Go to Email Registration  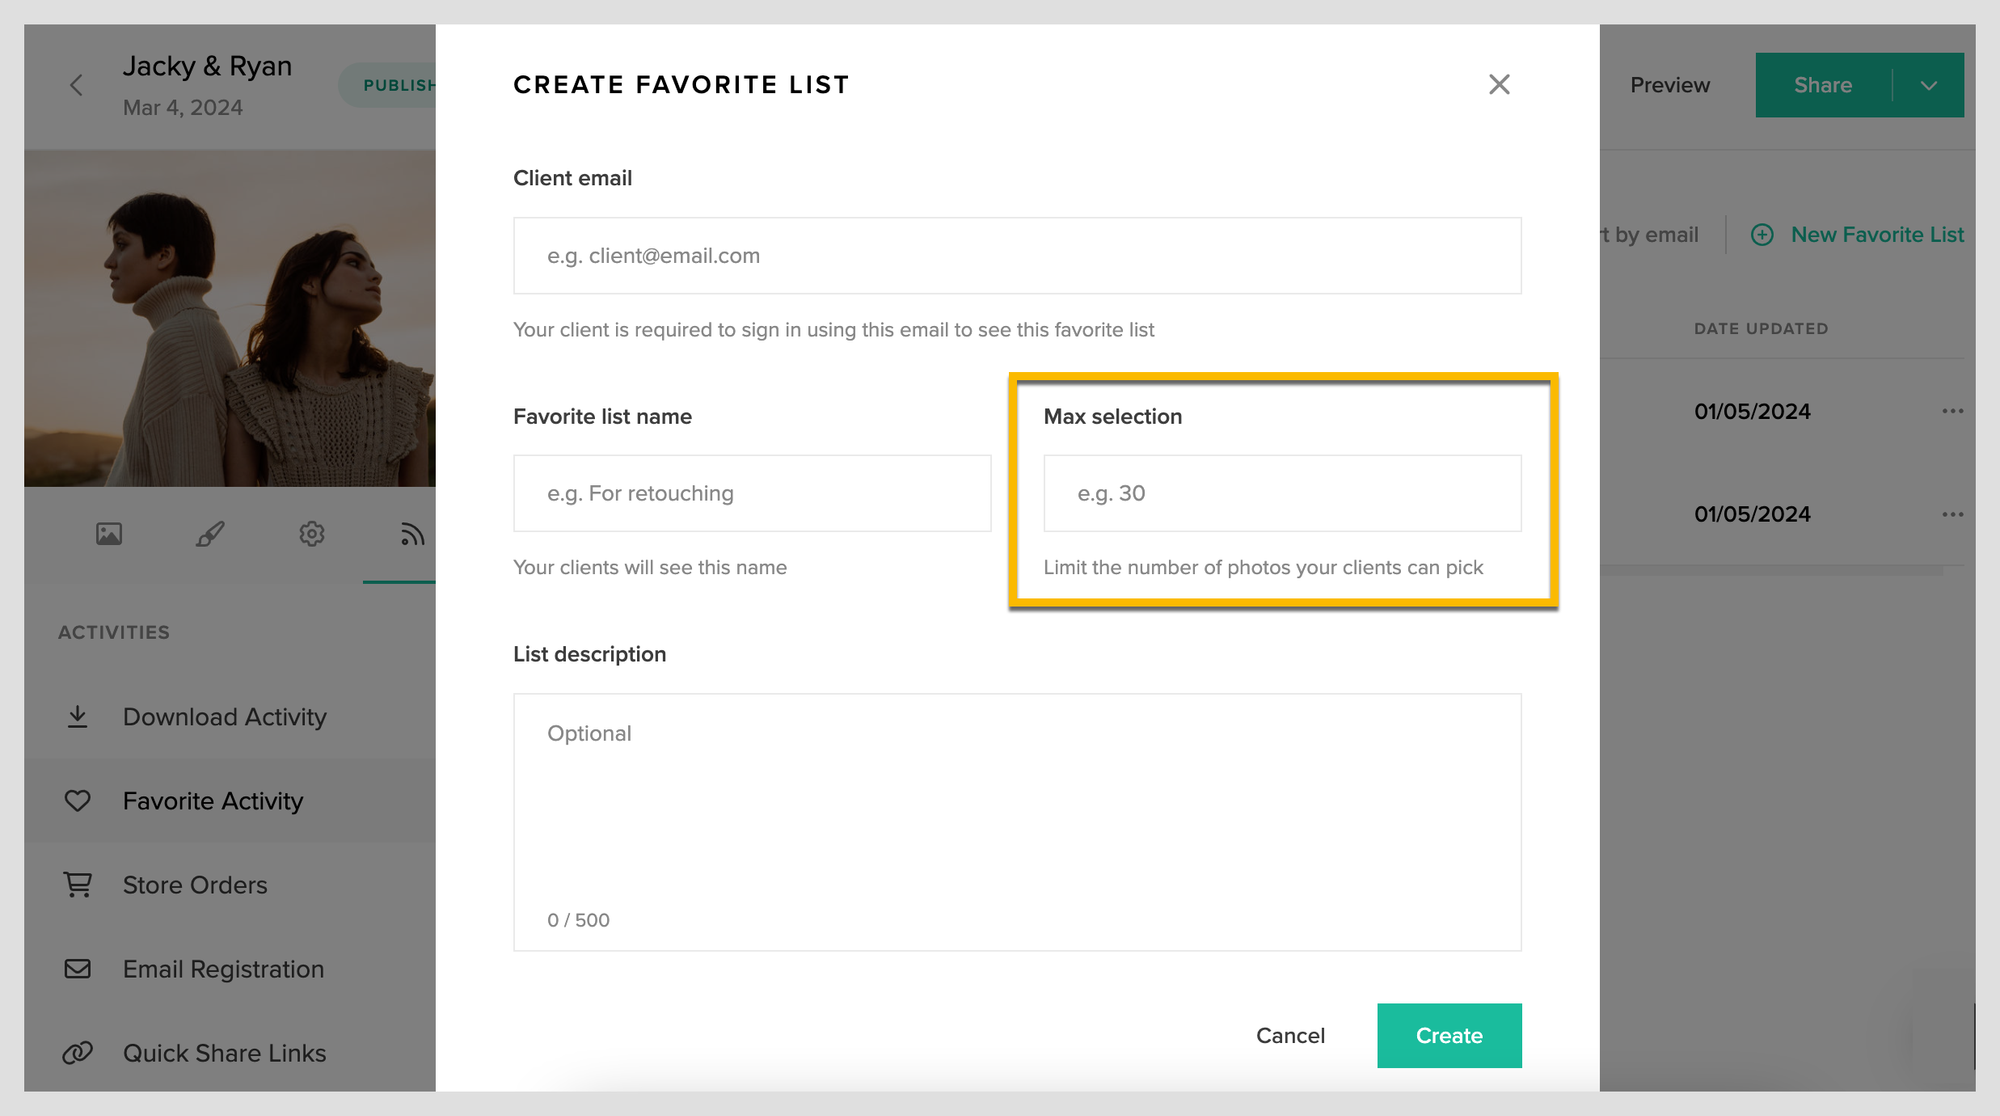[223, 969]
